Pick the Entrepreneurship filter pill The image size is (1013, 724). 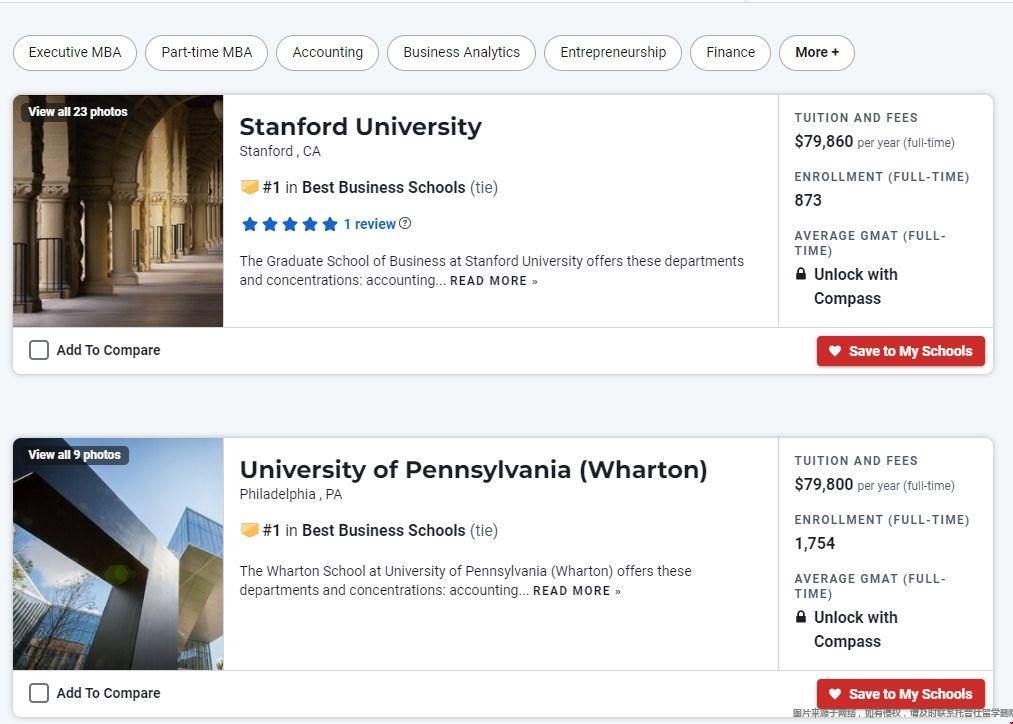coord(613,52)
